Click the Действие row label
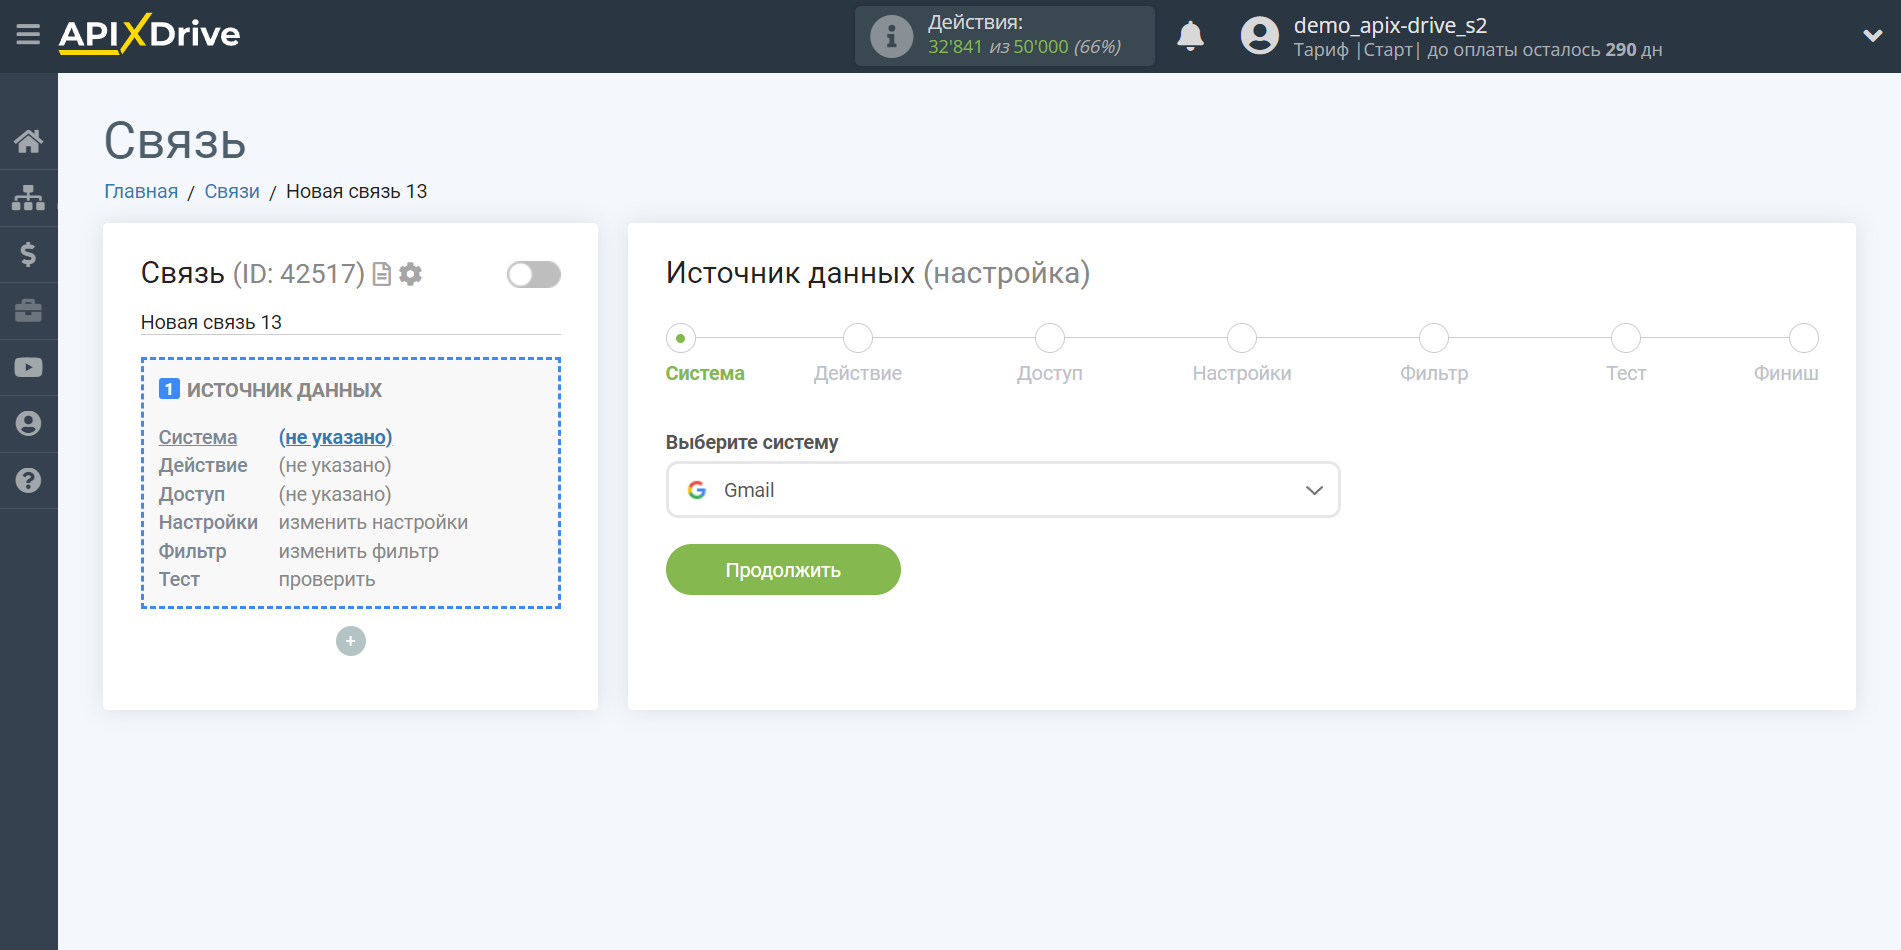The image size is (1901, 950). (203, 465)
